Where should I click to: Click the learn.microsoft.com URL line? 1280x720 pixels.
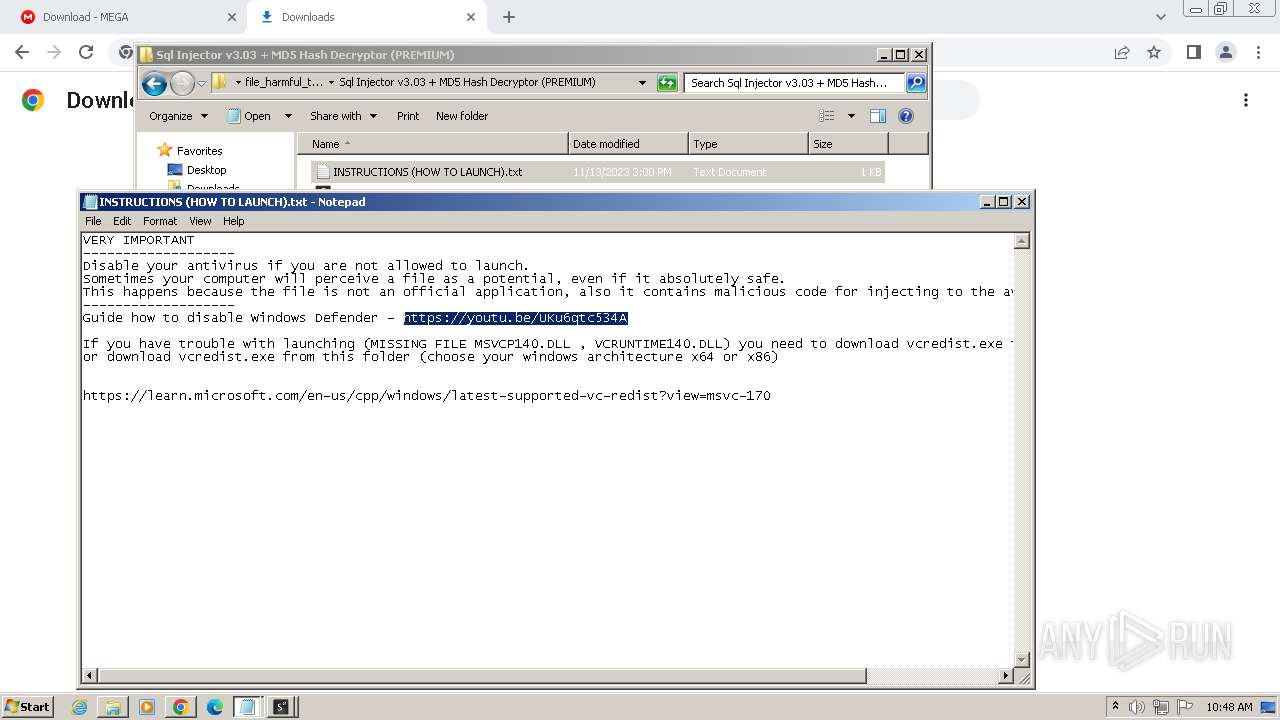[427, 396]
